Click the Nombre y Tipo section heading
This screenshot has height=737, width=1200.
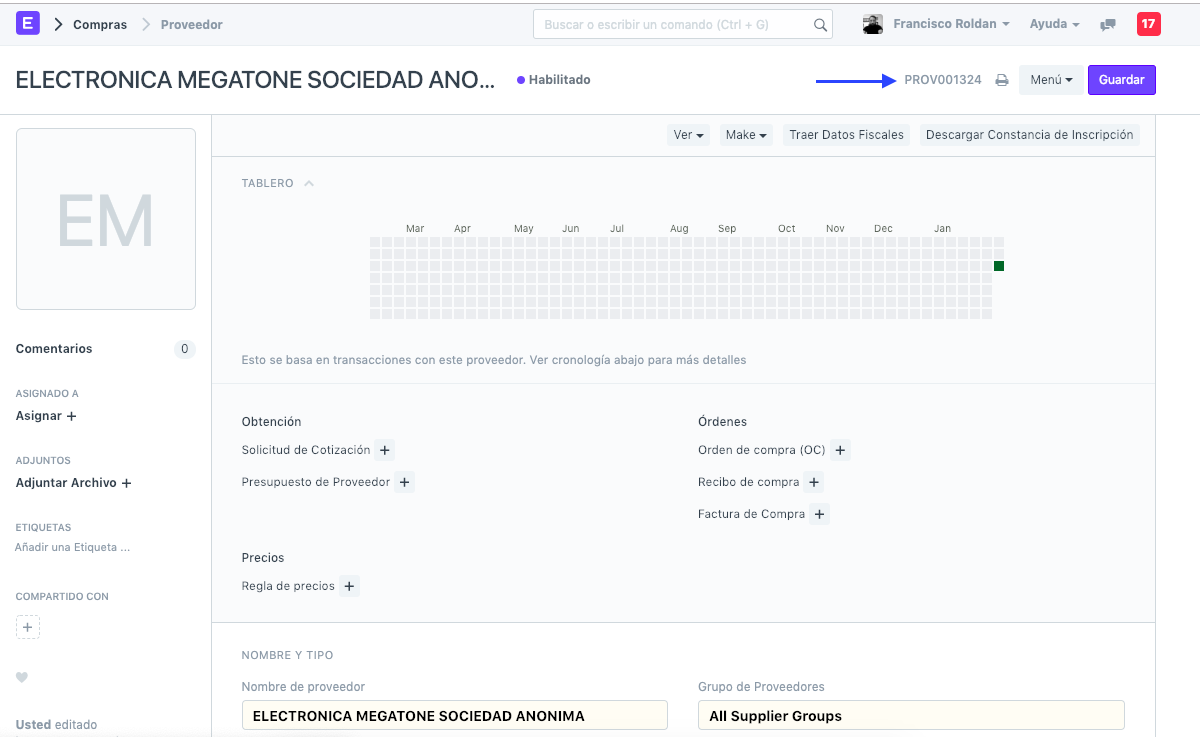(288, 656)
